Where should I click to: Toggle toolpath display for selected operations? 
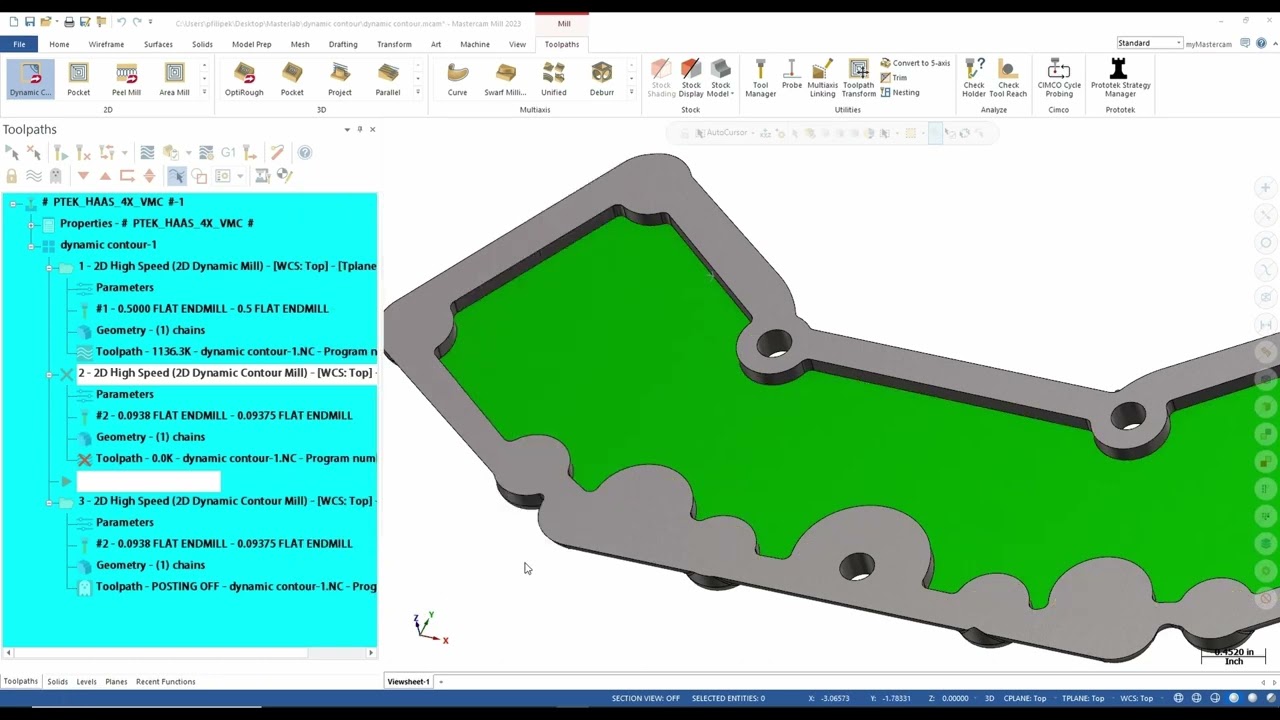click(34, 176)
